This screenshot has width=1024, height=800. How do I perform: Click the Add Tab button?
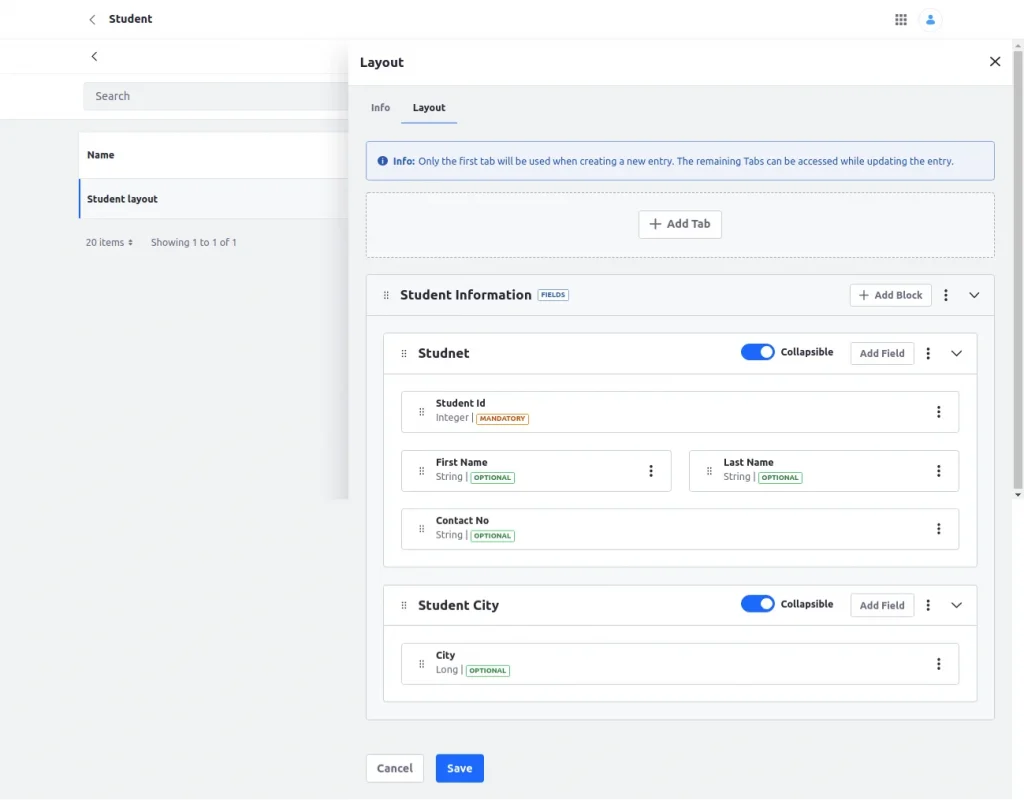pyautogui.click(x=680, y=224)
